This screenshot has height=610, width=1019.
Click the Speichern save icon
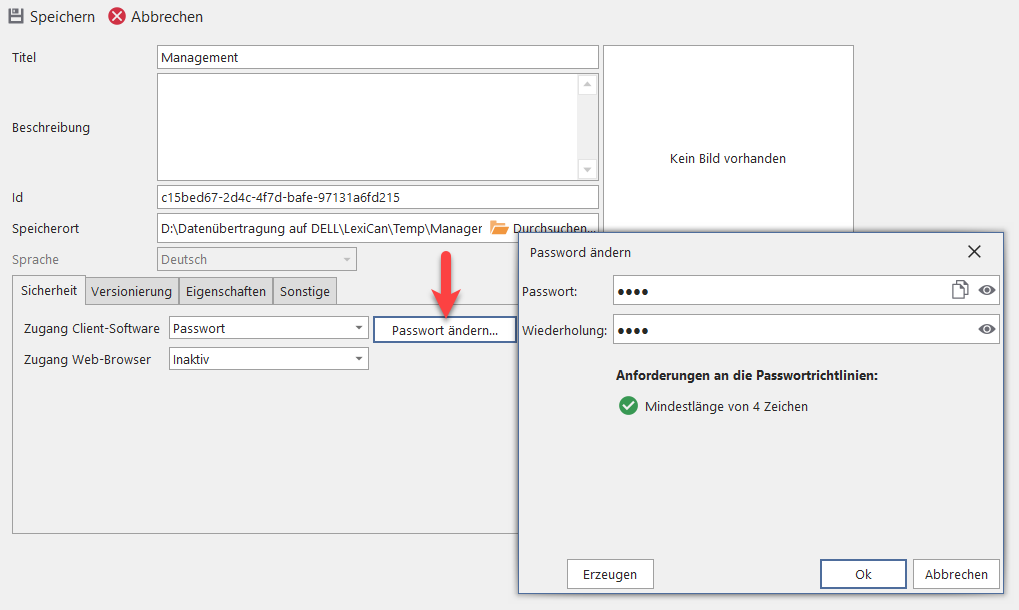[x=16, y=17]
